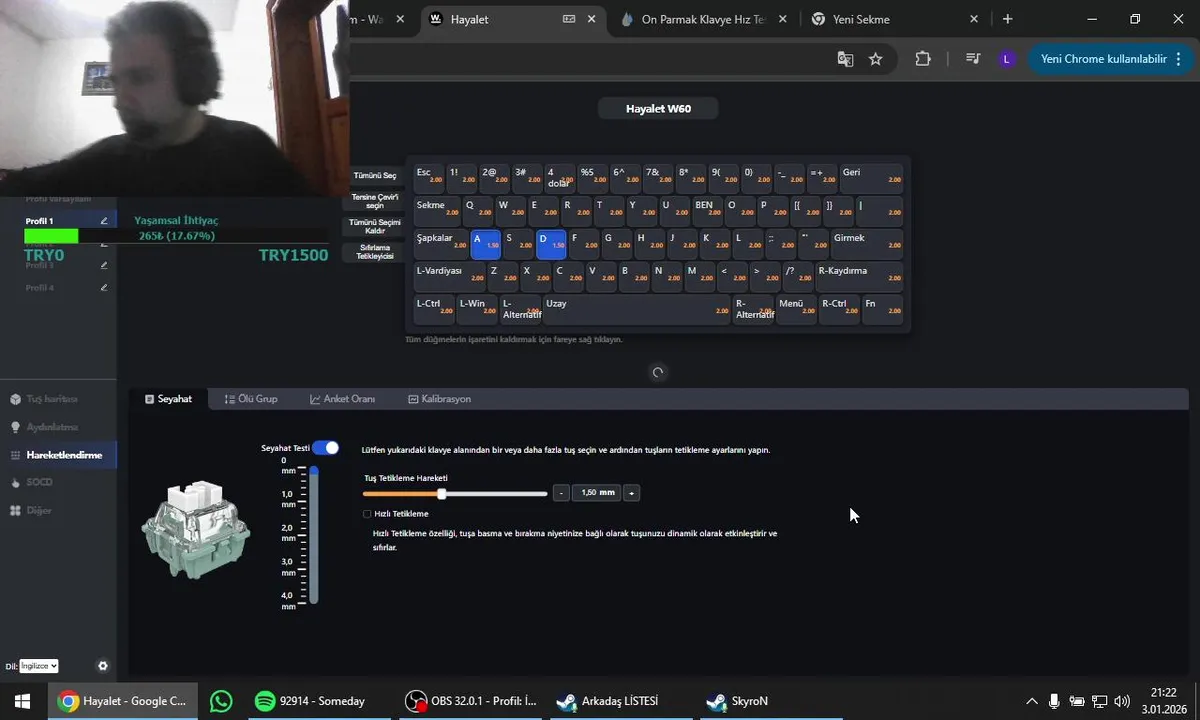Click Tümünü Seçimi Kaldır button
The height and width of the screenshot is (720, 1200).
point(375,227)
